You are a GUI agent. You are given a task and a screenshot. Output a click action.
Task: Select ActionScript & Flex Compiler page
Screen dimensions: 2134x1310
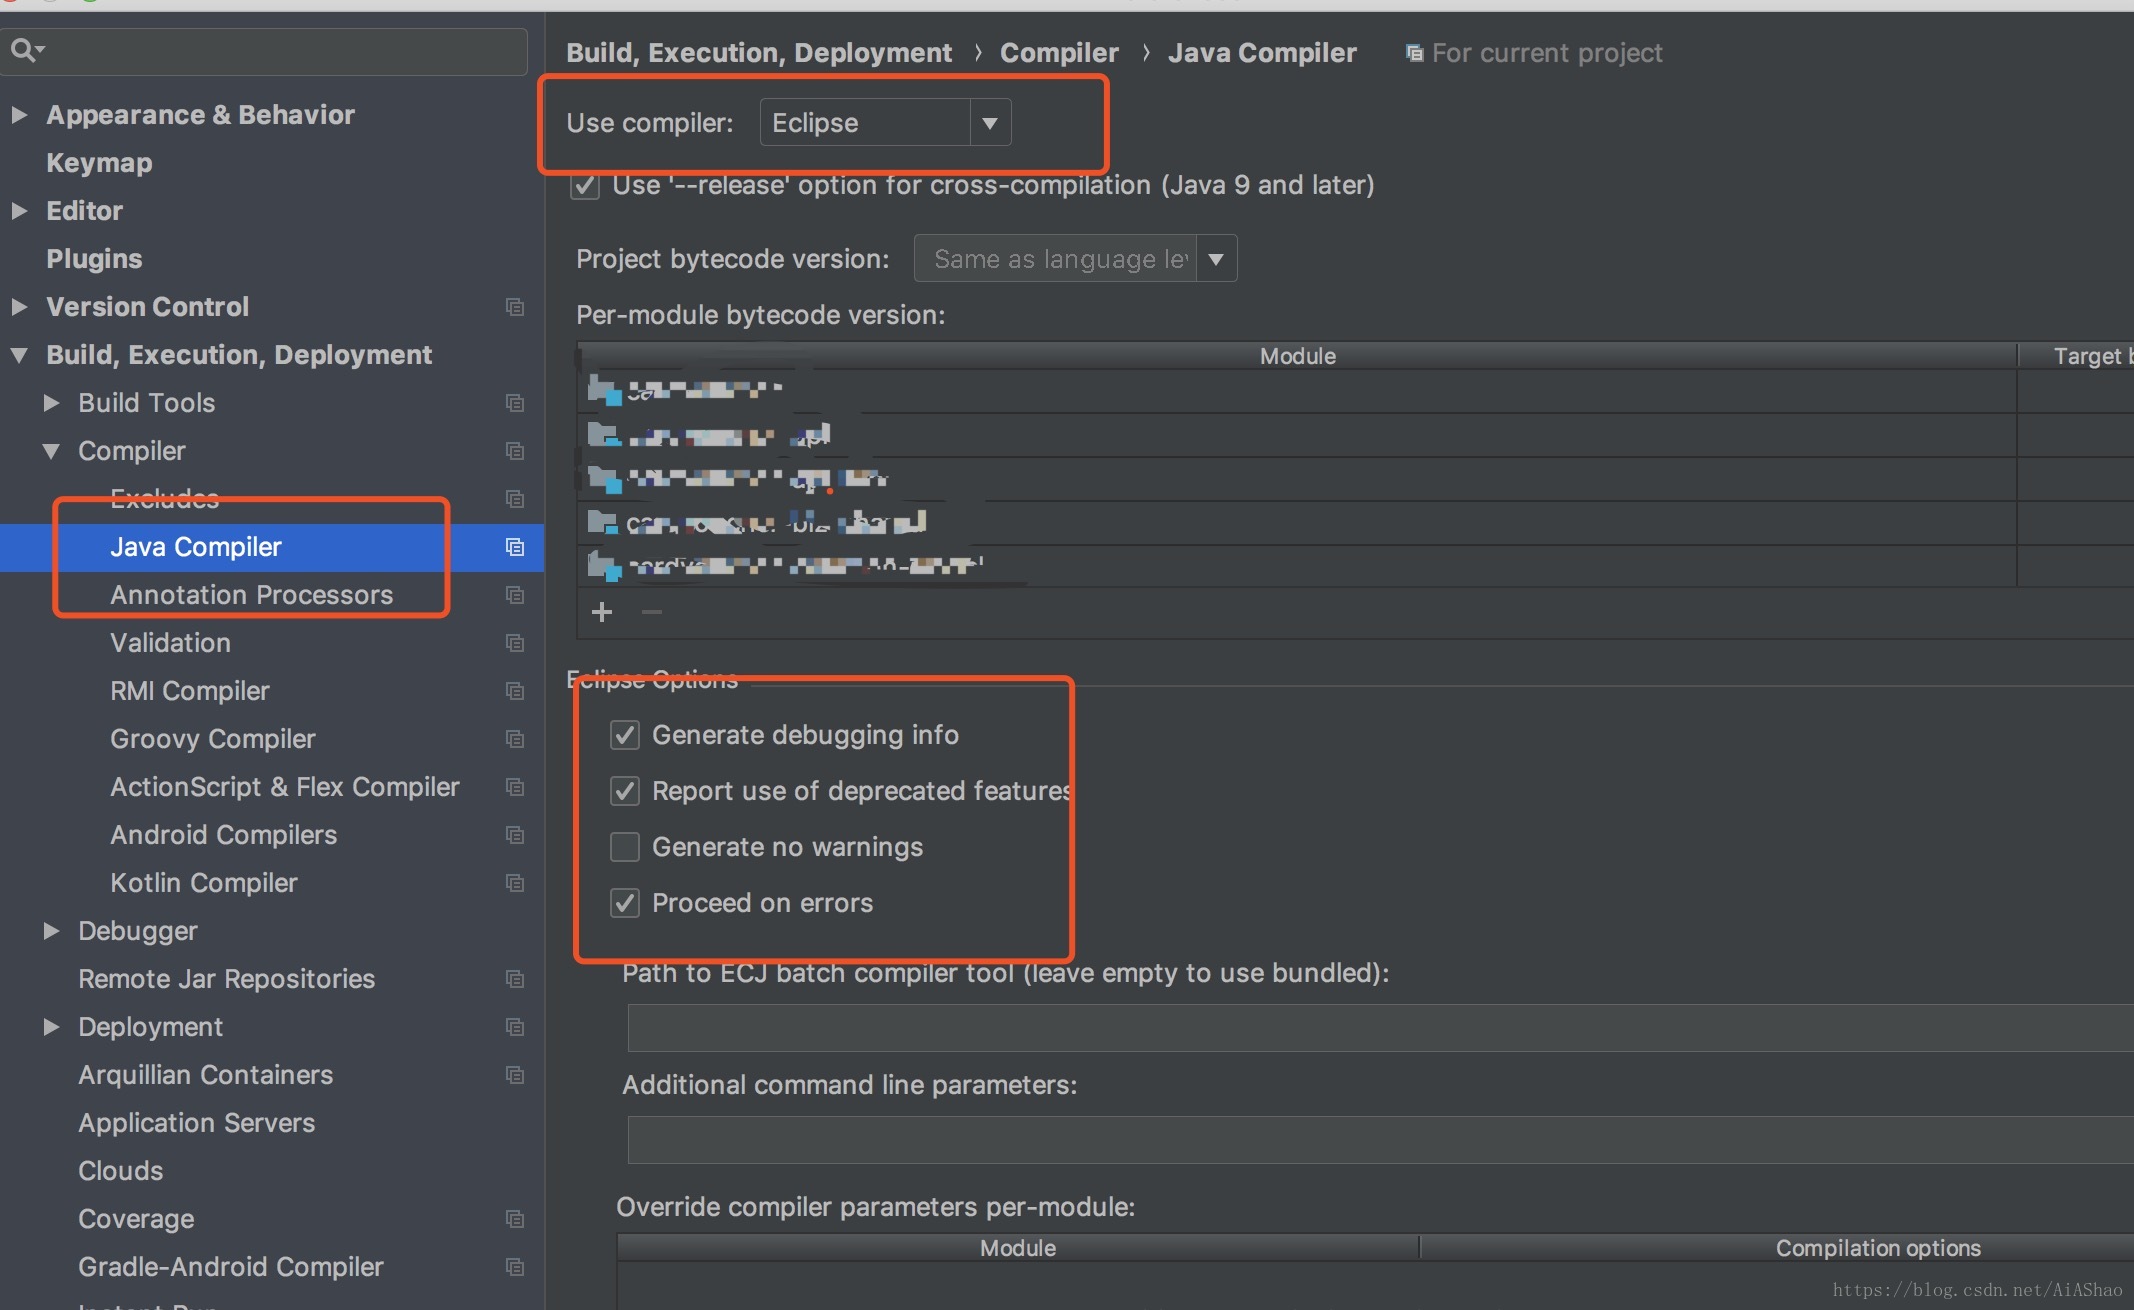pos(284,787)
